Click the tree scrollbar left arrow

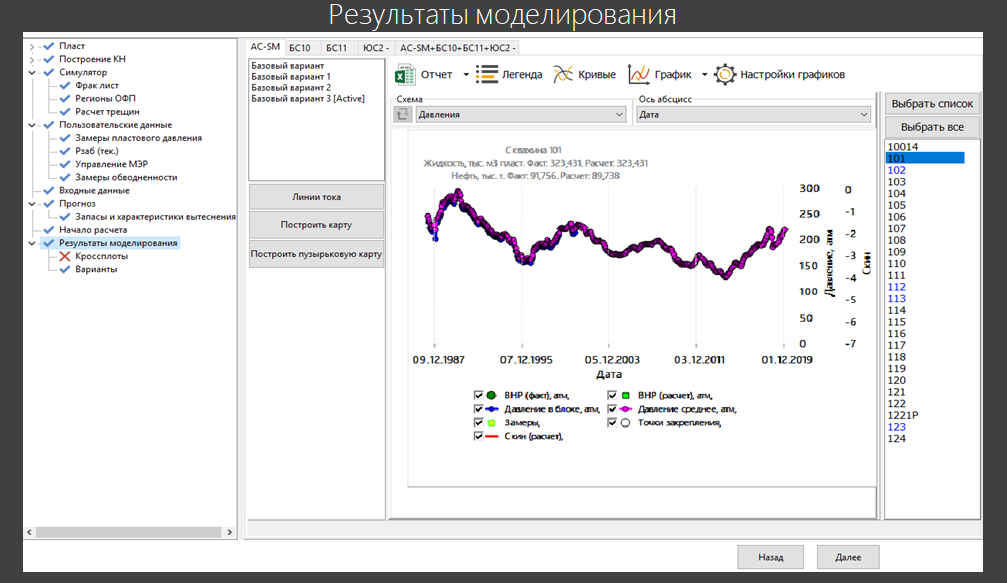30,532
